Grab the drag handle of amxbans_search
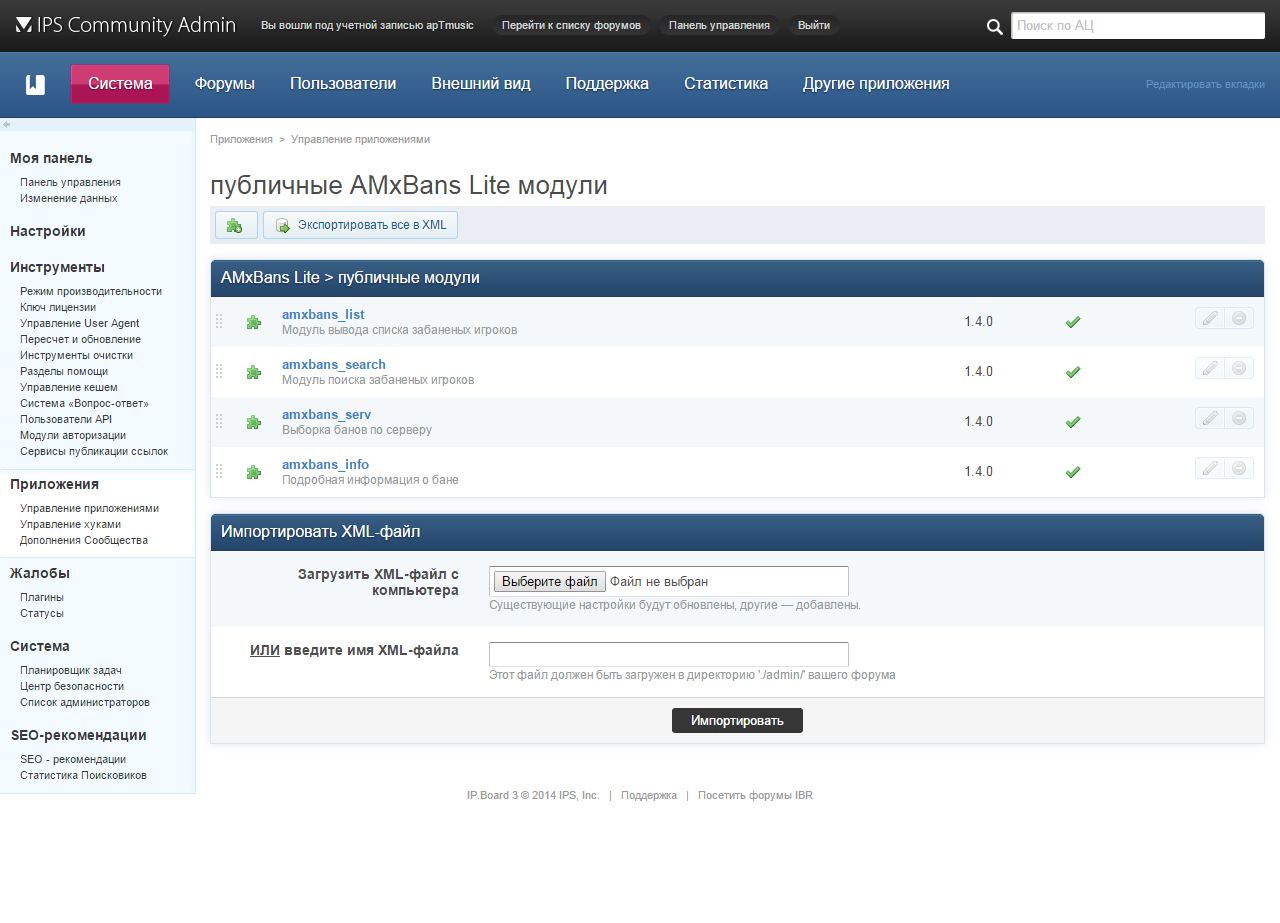 (x=219, y=372)
